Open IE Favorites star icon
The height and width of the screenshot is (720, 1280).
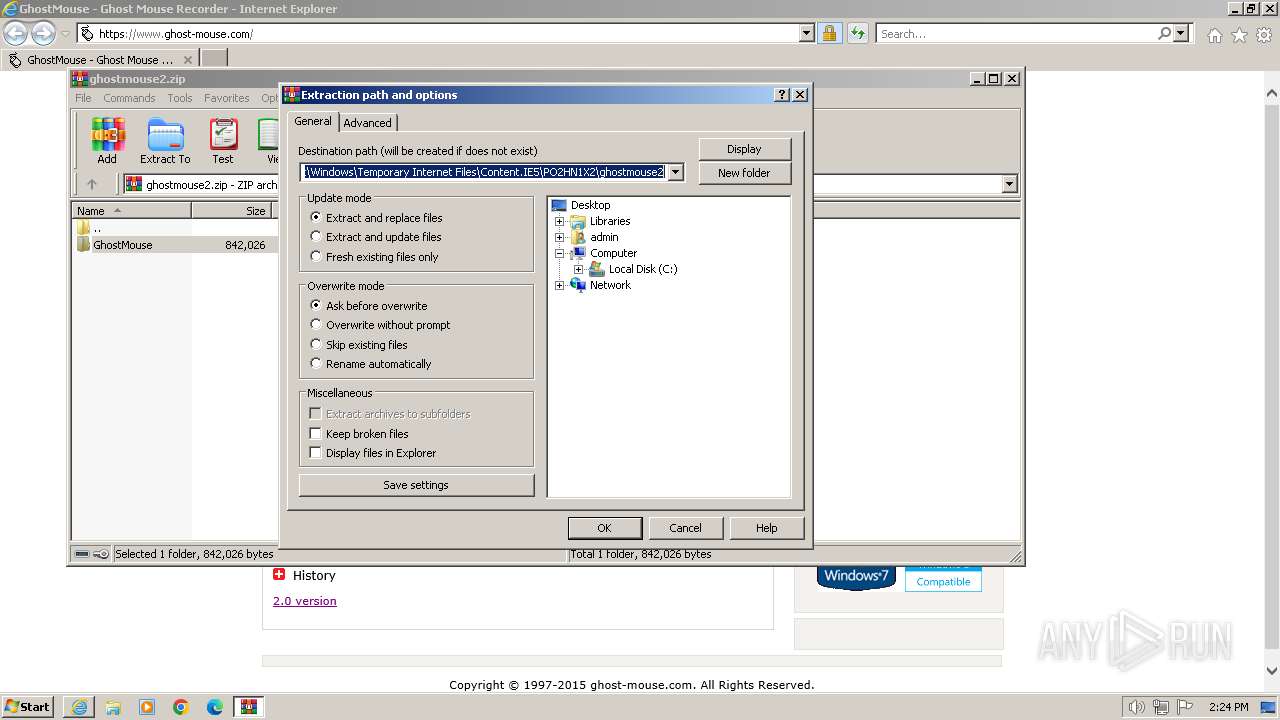[1239, 35]
